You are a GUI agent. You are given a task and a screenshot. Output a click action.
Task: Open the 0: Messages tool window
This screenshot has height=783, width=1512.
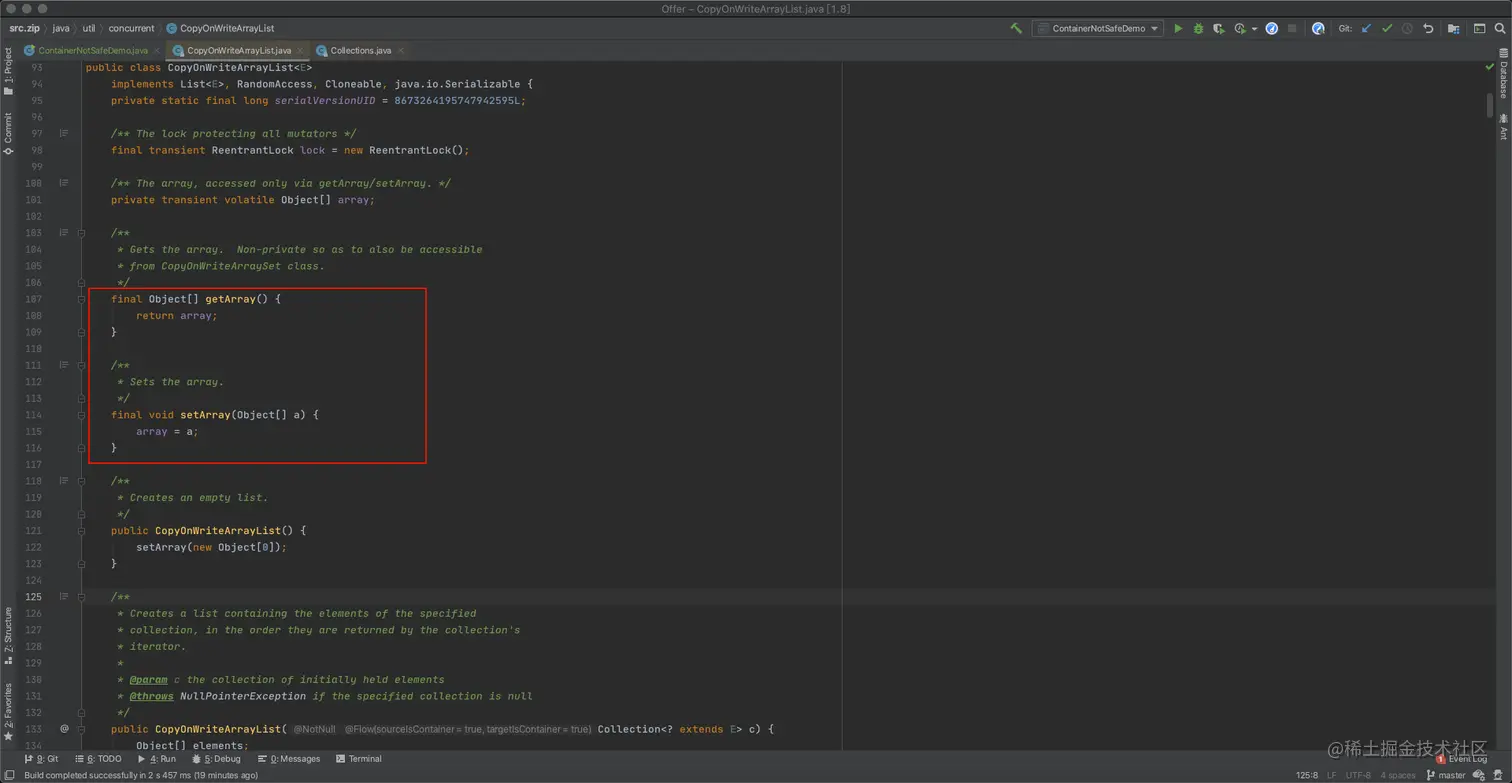289,759
